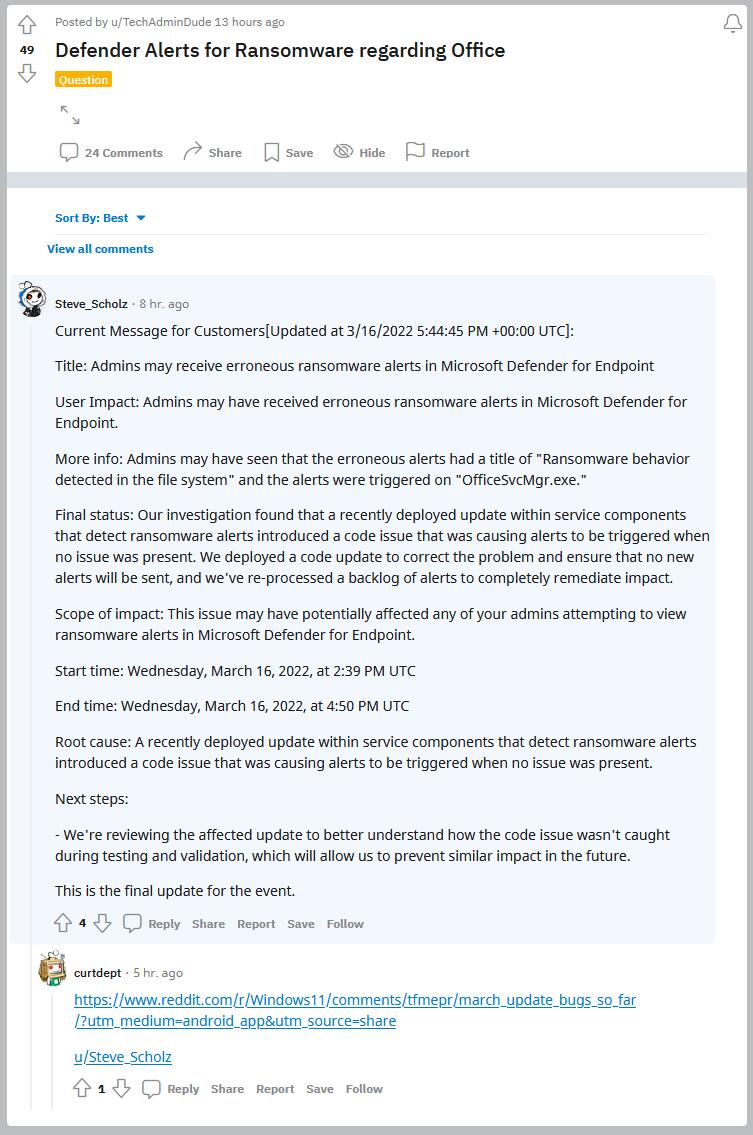Image resolution: width=753 pixels, height=1135 pixels.
Task: Open the 24 Comments section
Action: pos(111,153)
